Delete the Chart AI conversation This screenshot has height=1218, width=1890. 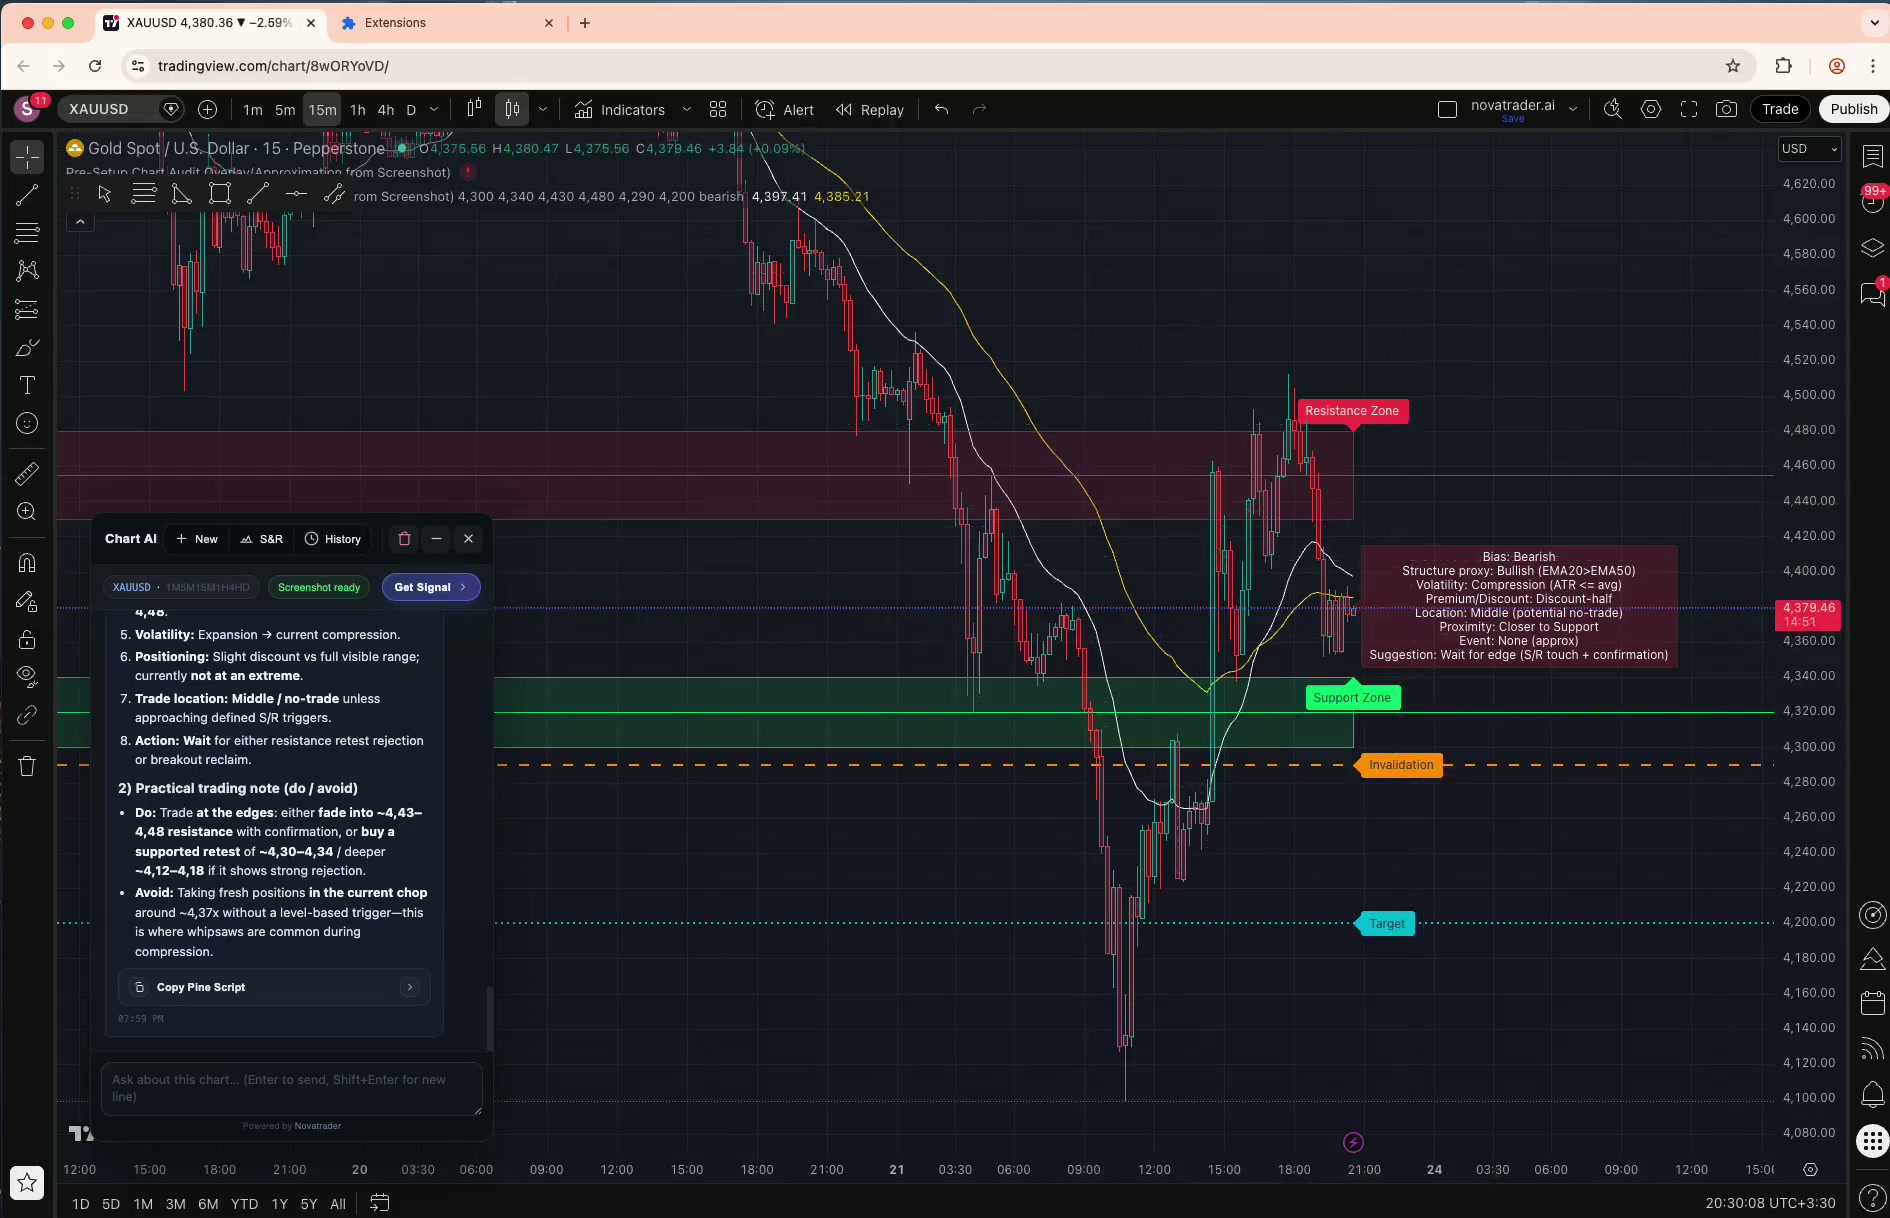click(x=404, y=539)
